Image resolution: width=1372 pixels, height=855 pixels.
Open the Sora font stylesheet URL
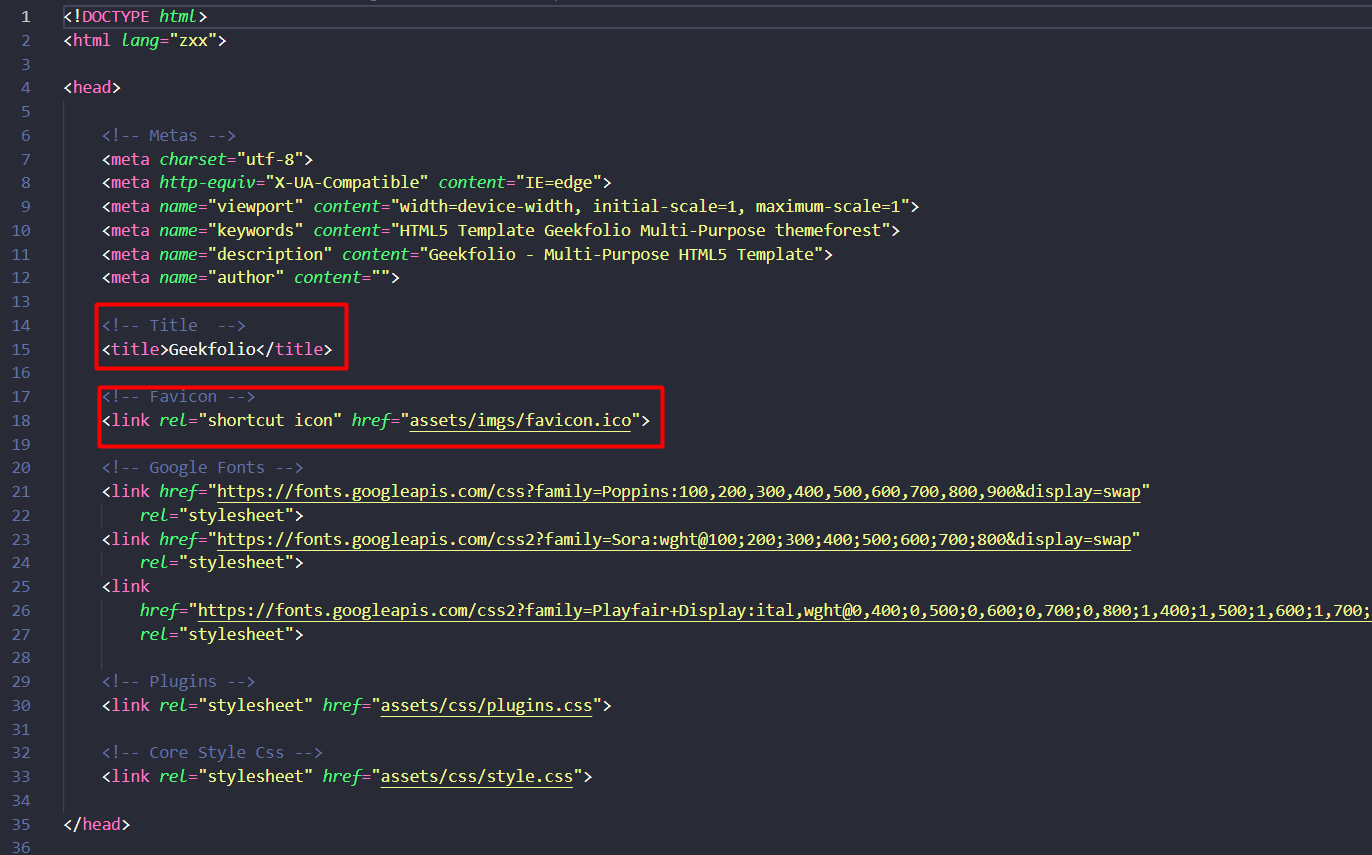click(x=673, y=540)
